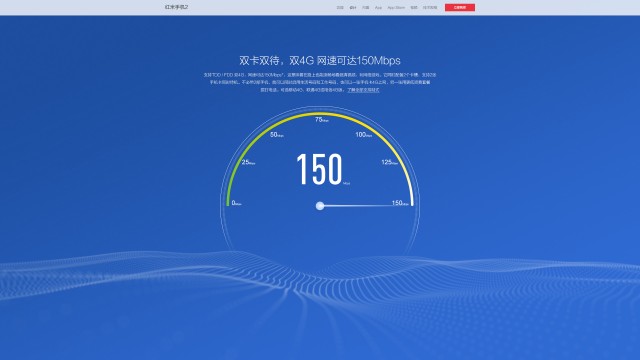
Task: Click the headline 双卡双待，双4G 网速可达150Mbps
Action: click(320, 60)
